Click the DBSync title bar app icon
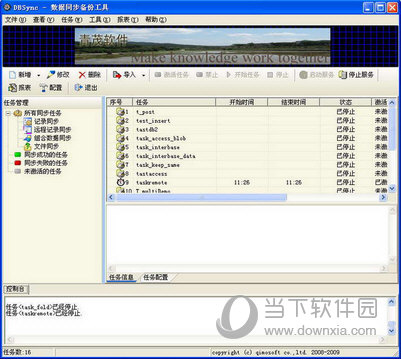The image size is (401, 360). 7,7
